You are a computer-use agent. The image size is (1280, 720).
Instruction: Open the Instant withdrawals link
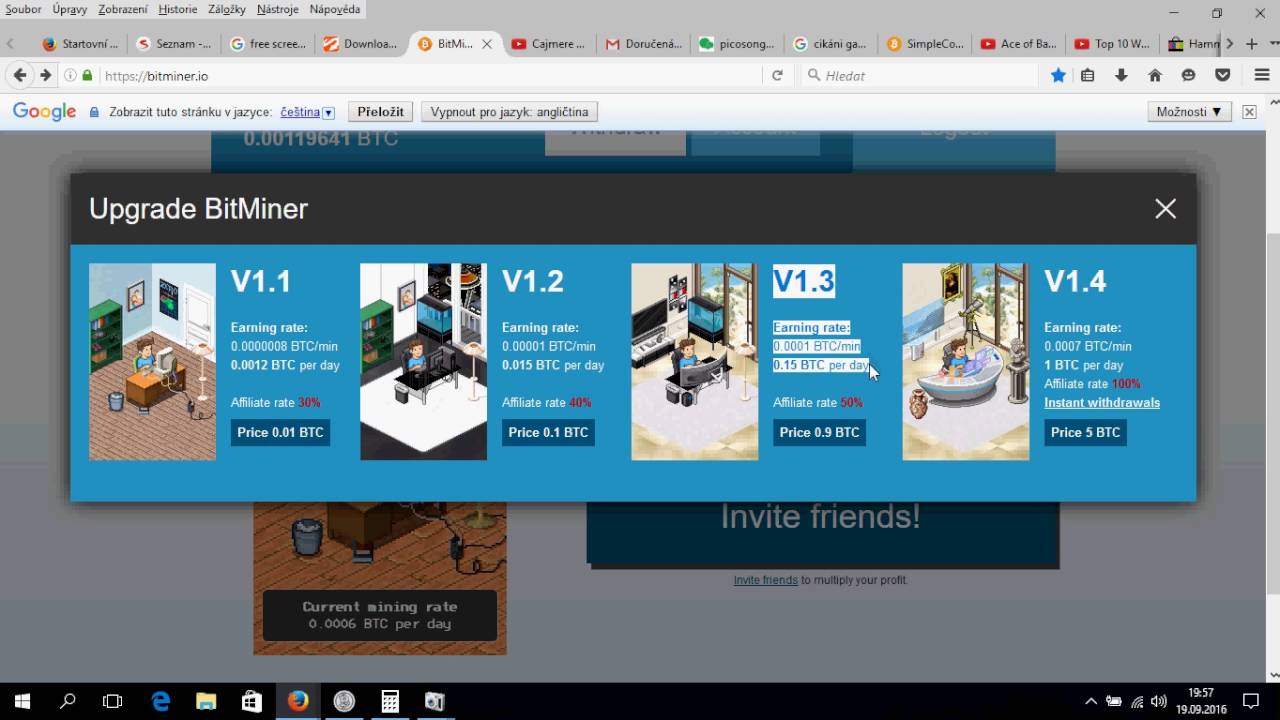(x=1102, y=403)
